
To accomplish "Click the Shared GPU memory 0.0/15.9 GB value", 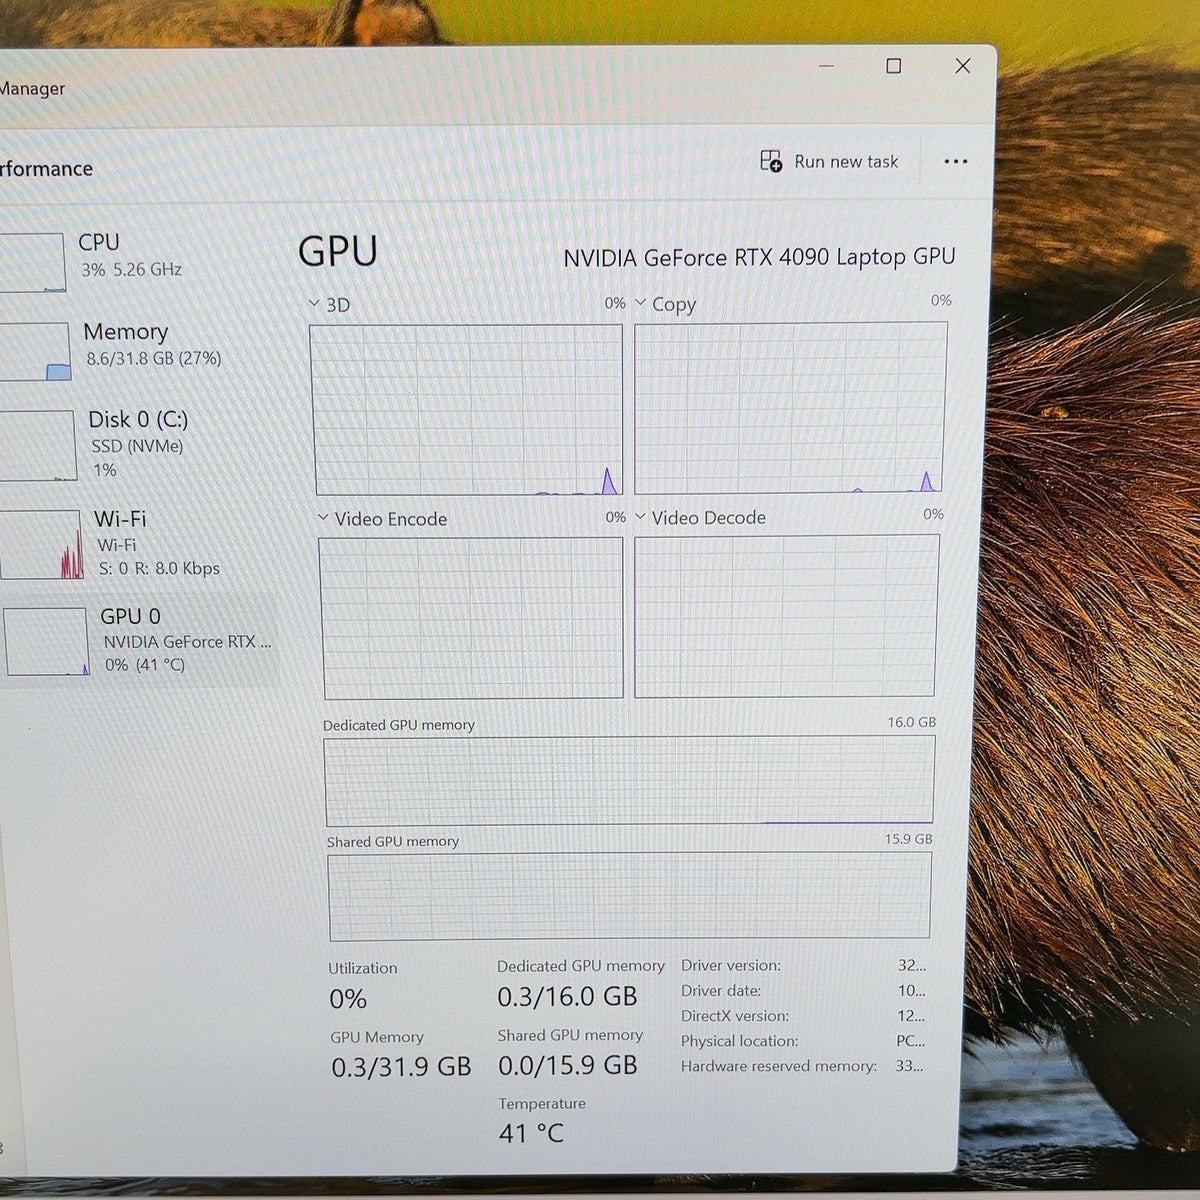I will click(567, 1065).
